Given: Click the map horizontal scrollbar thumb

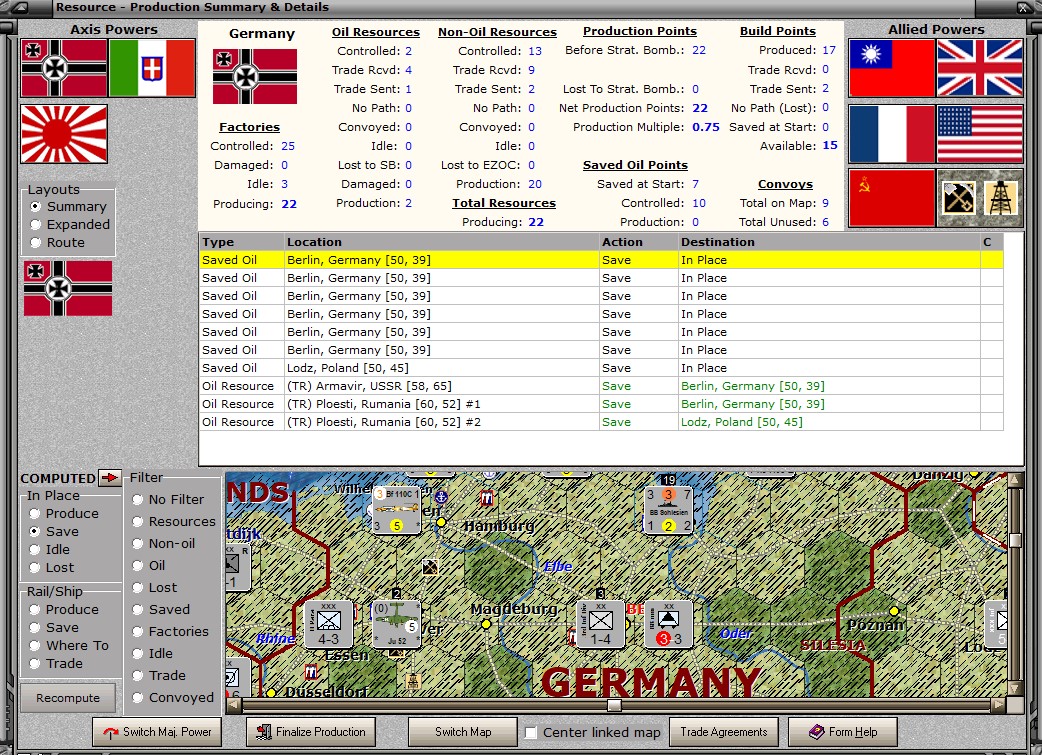Looking at the screenshot, I should (x=615, y=705).
